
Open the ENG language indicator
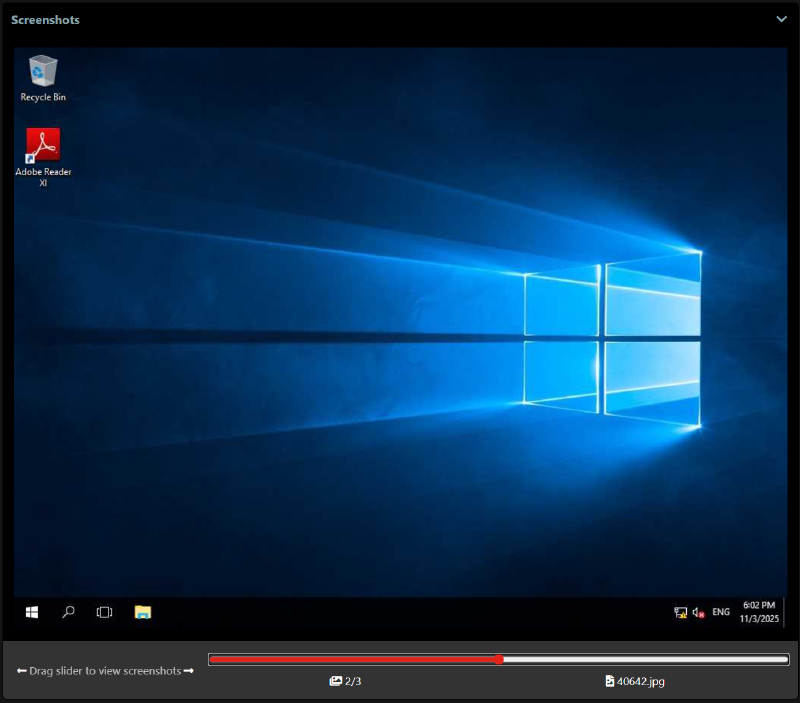tap(720, 612)
